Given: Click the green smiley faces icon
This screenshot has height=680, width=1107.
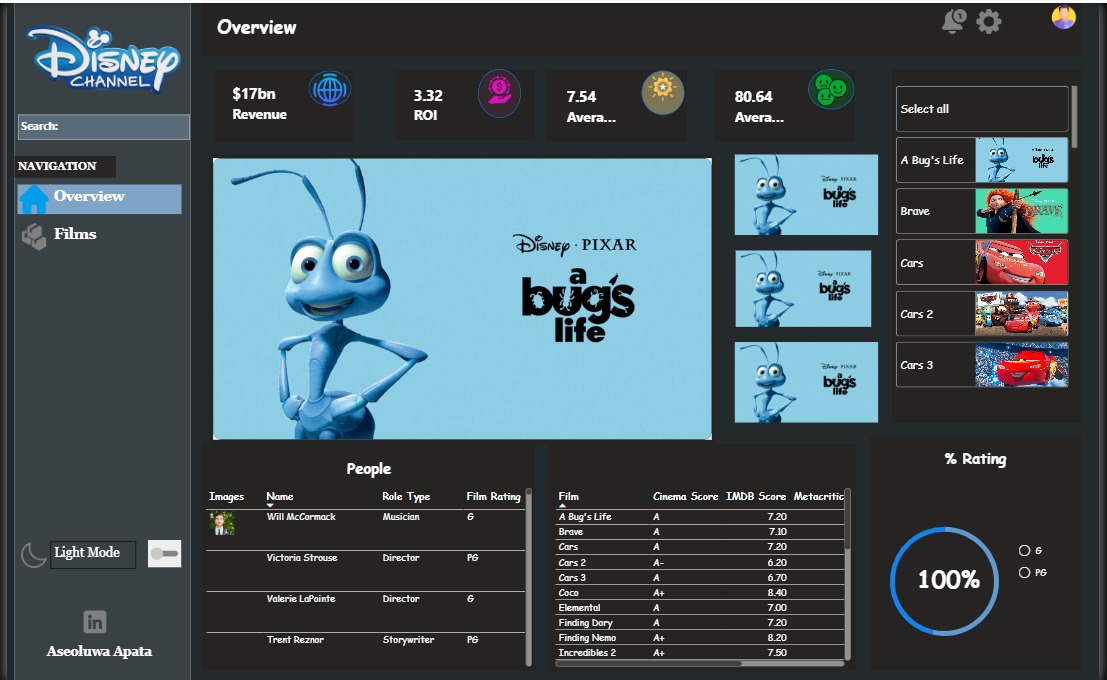Looking at the screenshot, I should point(830,90).
